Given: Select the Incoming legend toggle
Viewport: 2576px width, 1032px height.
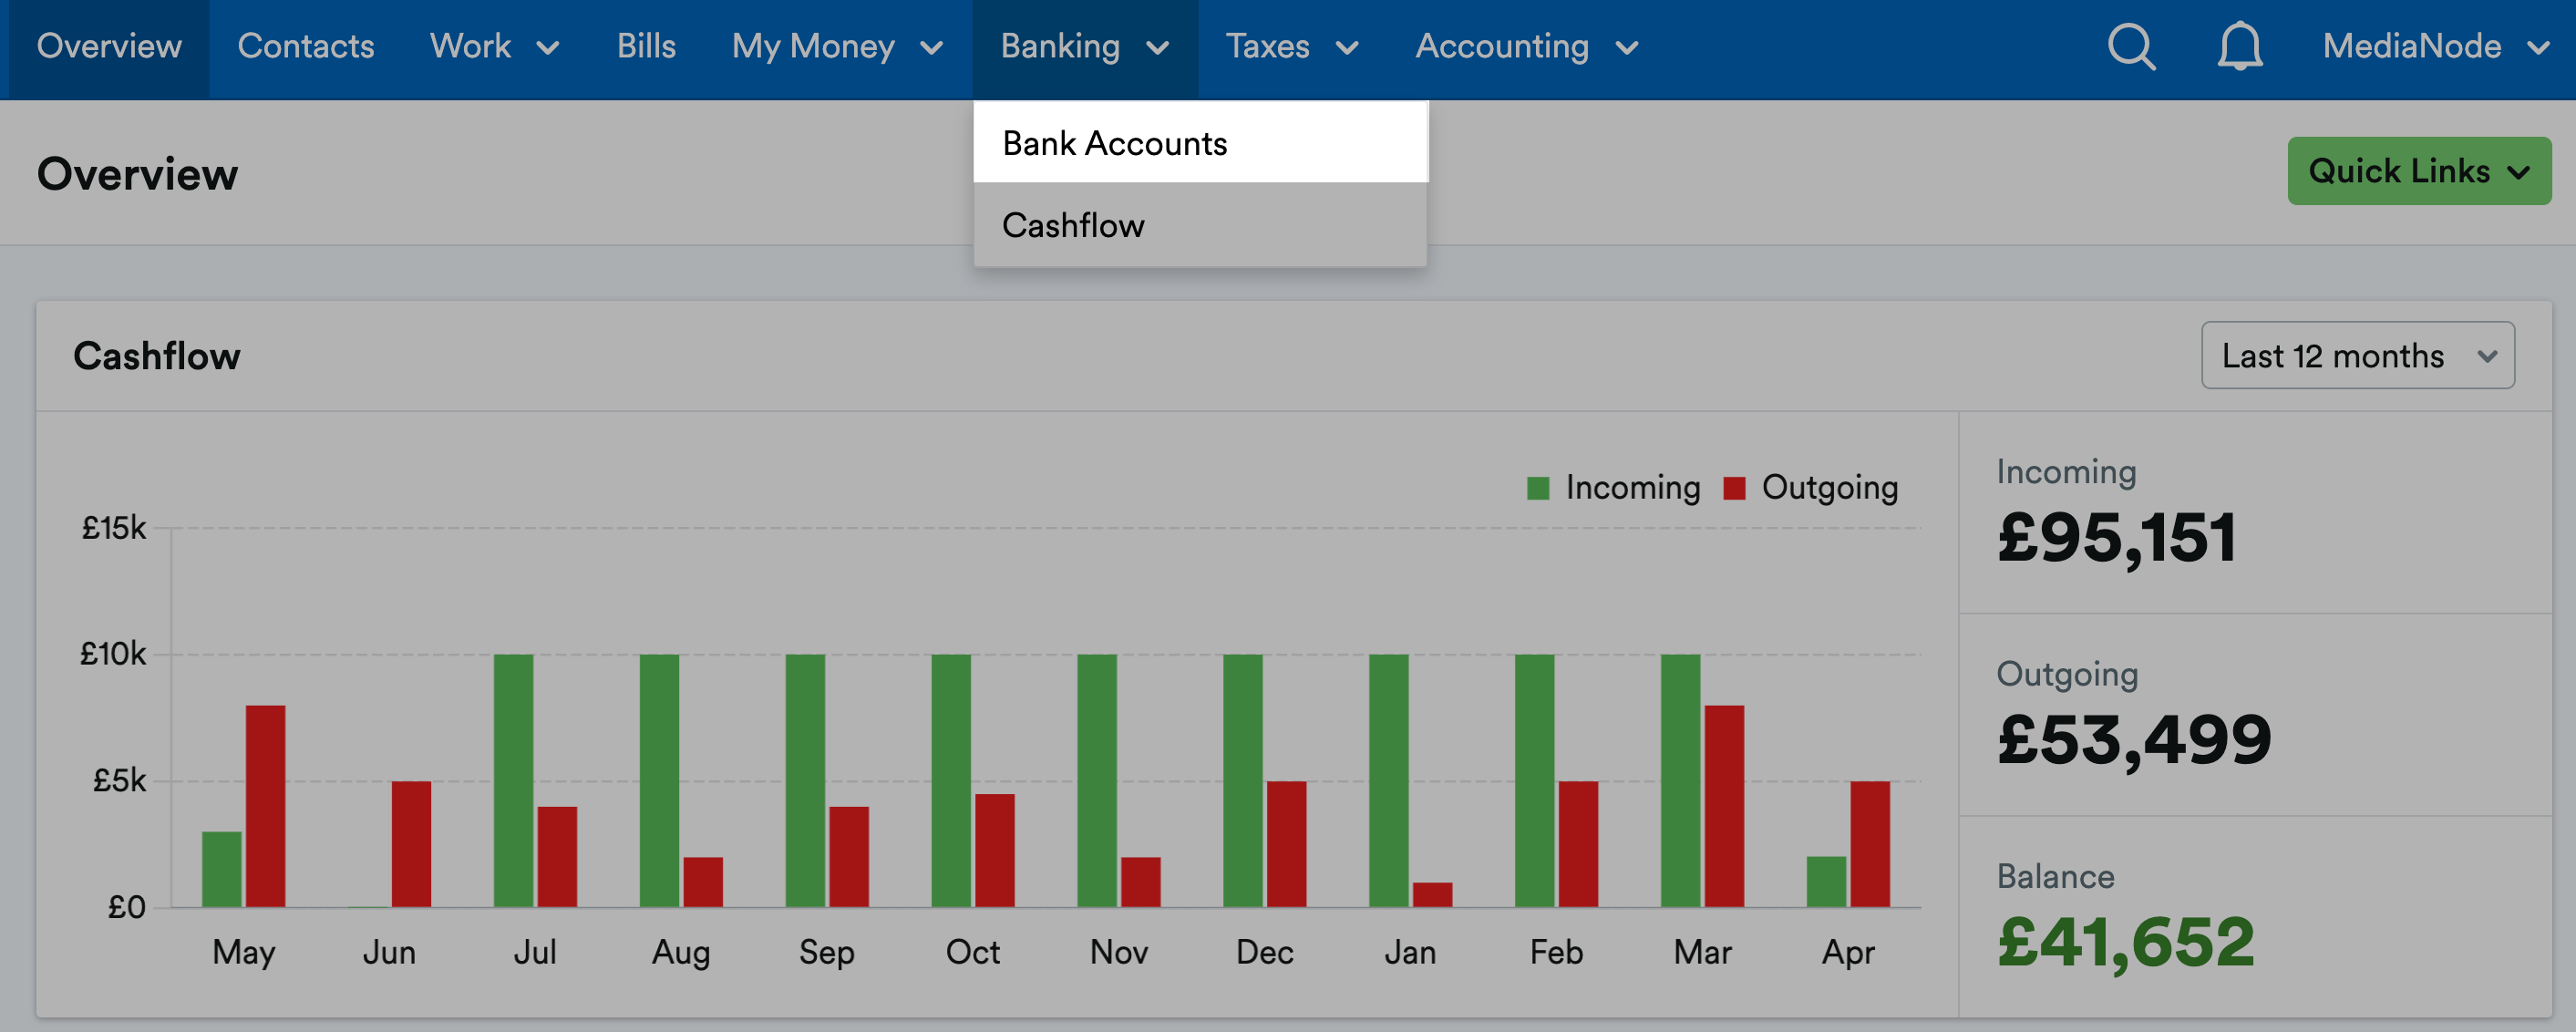Looking at the screenshot, I should pyautogui.click(x=1593, y=485).
